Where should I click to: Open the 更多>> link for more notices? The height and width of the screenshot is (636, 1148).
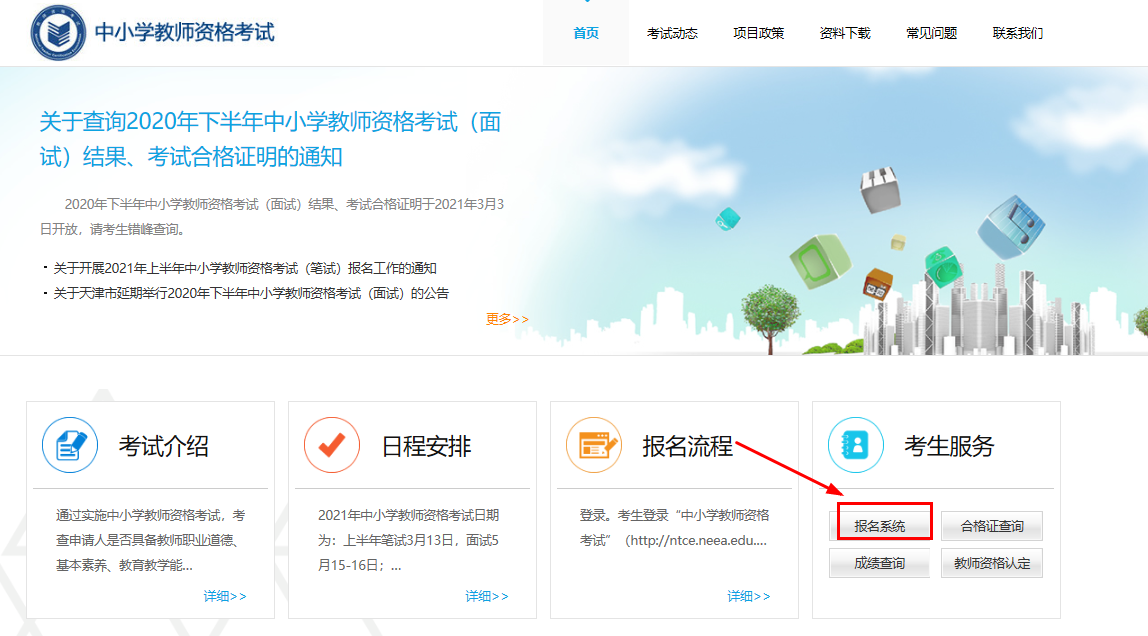click(x=505, y=320)
